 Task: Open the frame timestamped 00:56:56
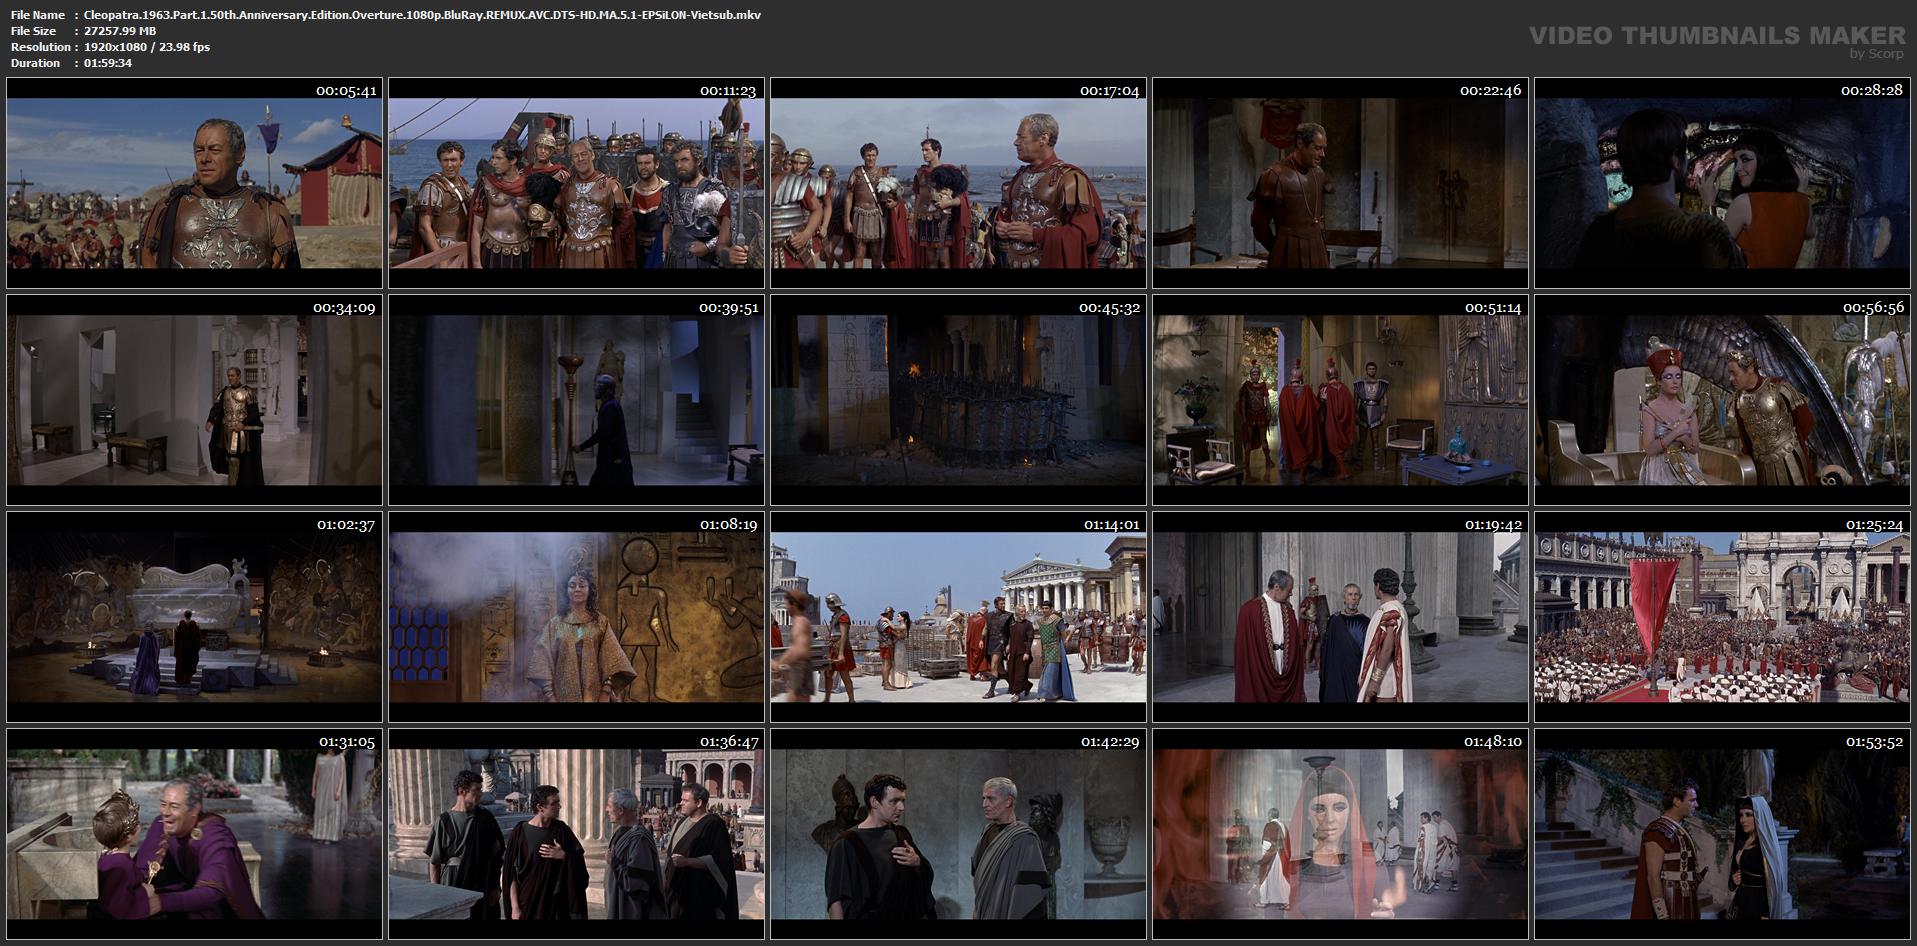(1722, 400)
